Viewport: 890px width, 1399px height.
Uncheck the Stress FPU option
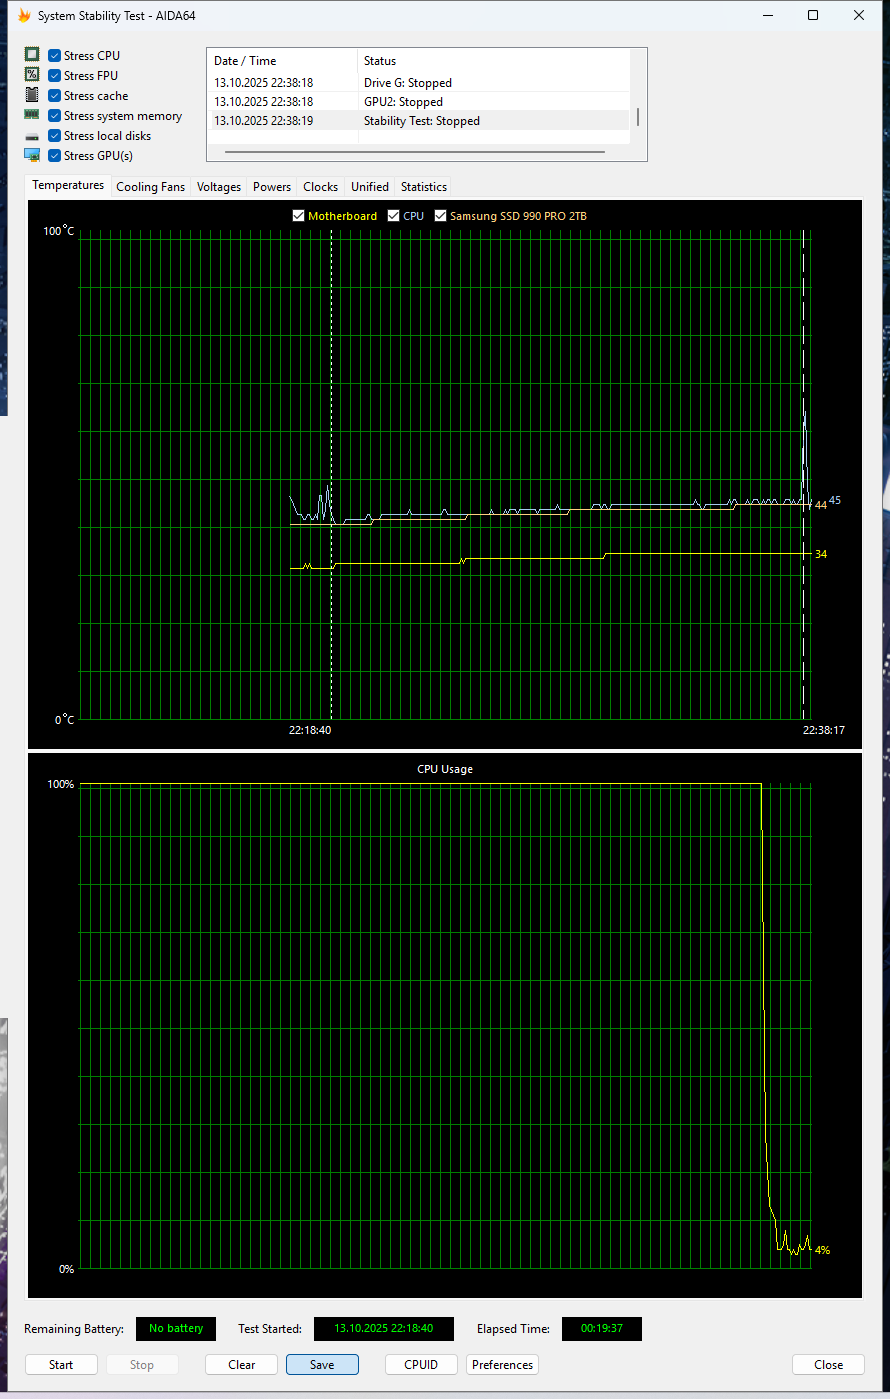[x=54, y=74]
